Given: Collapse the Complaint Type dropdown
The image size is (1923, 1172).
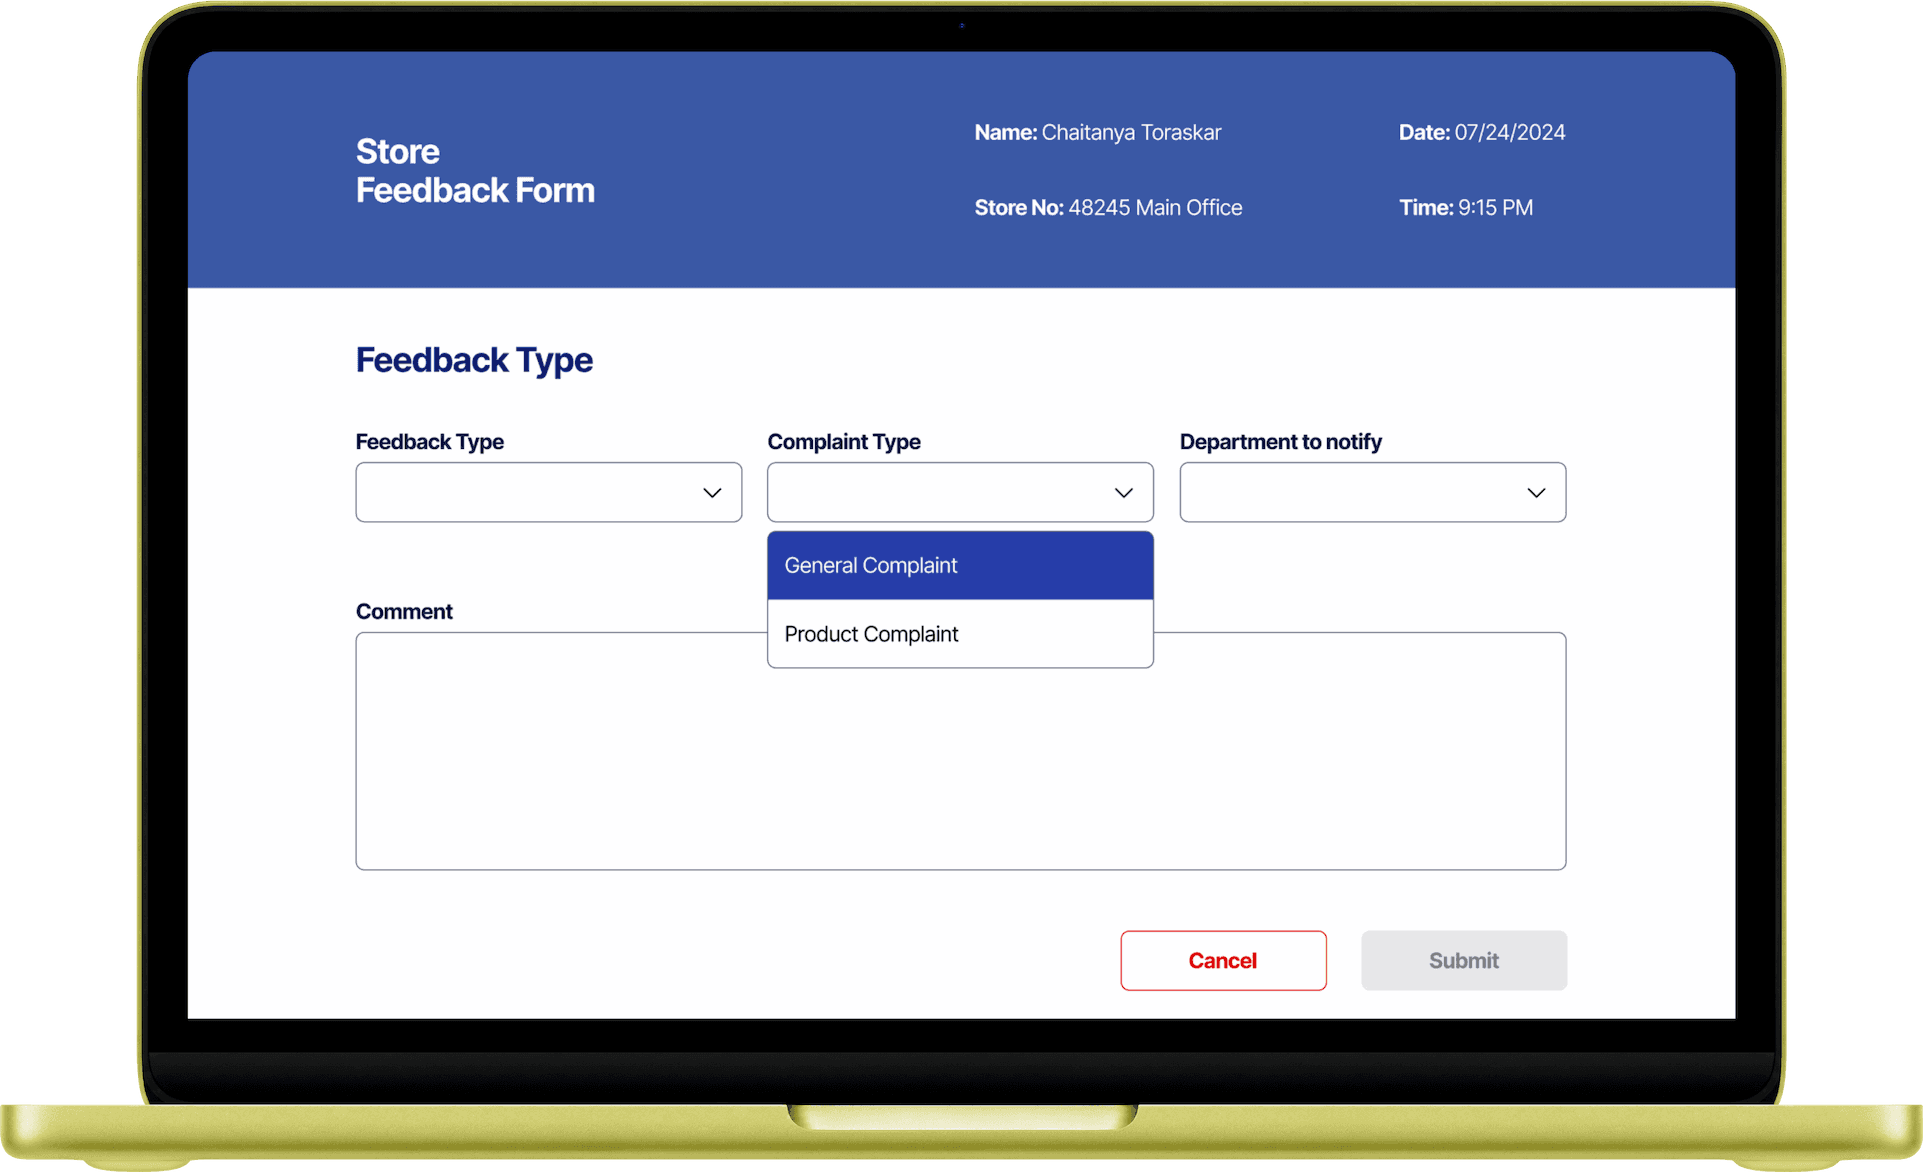Looking at the screenshot, I should [x=960, y=492].
